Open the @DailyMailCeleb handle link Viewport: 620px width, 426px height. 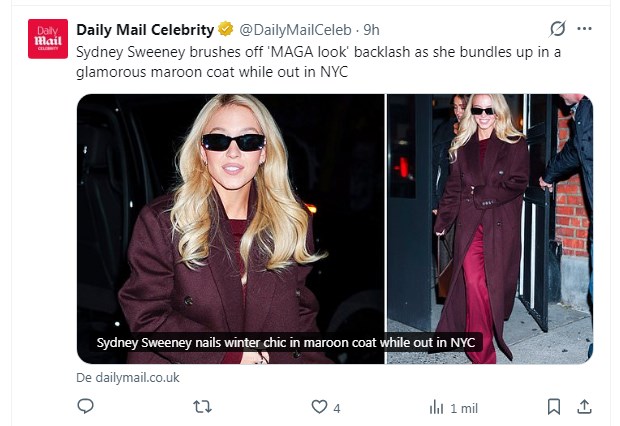coord(294,29)
